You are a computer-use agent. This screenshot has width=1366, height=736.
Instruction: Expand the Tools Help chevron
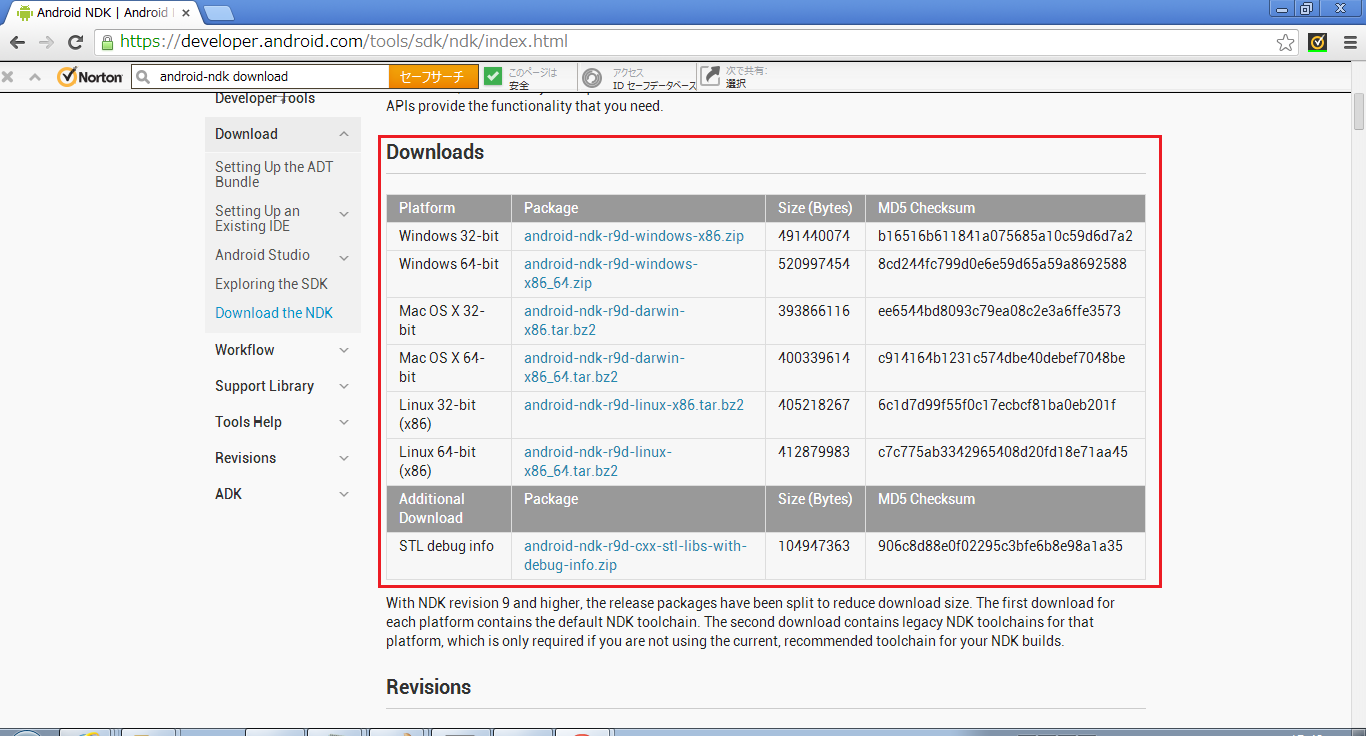pos(343,422)
